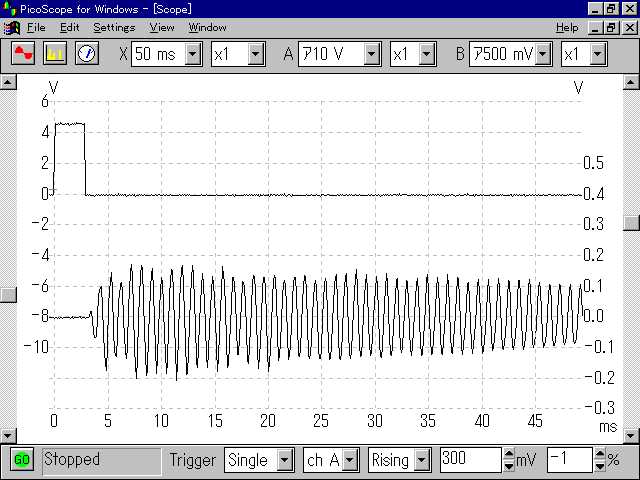Close the inner Scope document window

point(630,28)
